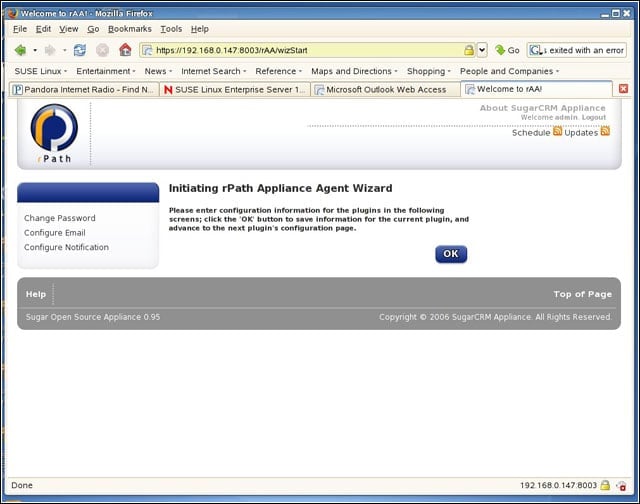Image resolution: width=640 pixels, height=504 pixels.
Task: Click Top of Page link
Action: click(583, 294)
